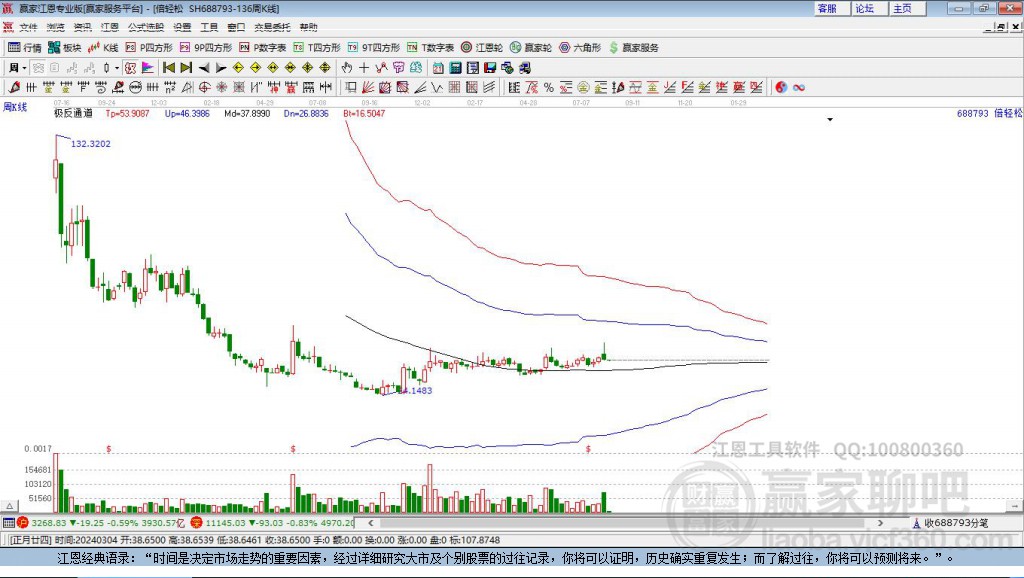Select the red pencil drawing tool
1024x578 pixels.
click(14, 87)
